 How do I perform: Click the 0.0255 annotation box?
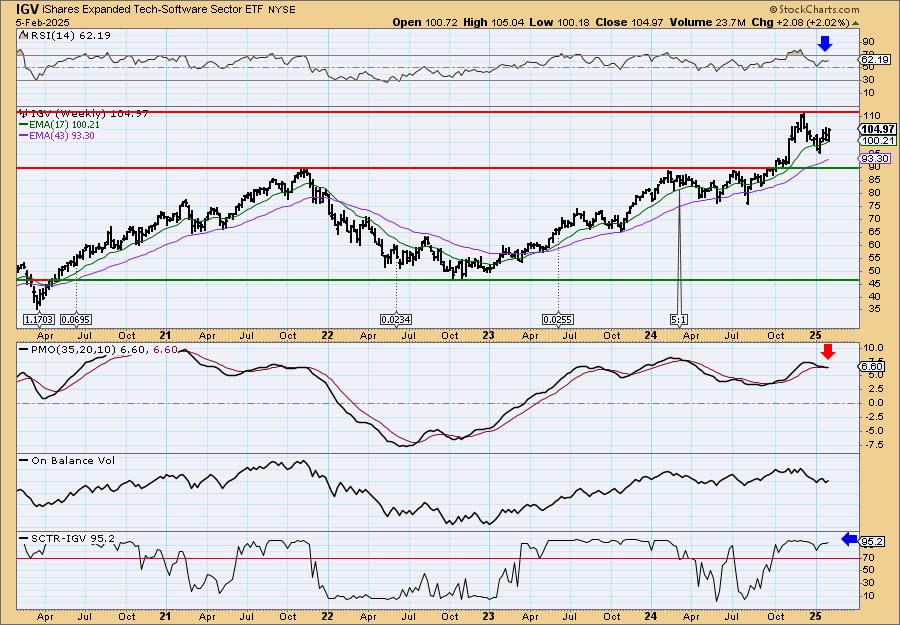click(x=558, y=319)
